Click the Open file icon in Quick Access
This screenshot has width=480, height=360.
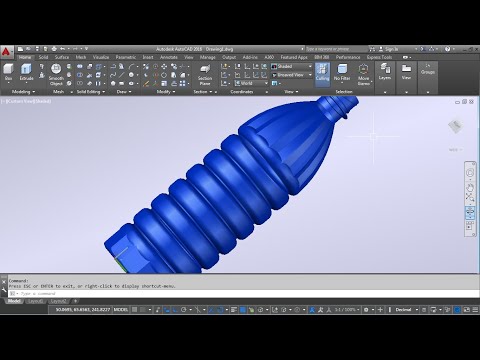click(28, 49)
